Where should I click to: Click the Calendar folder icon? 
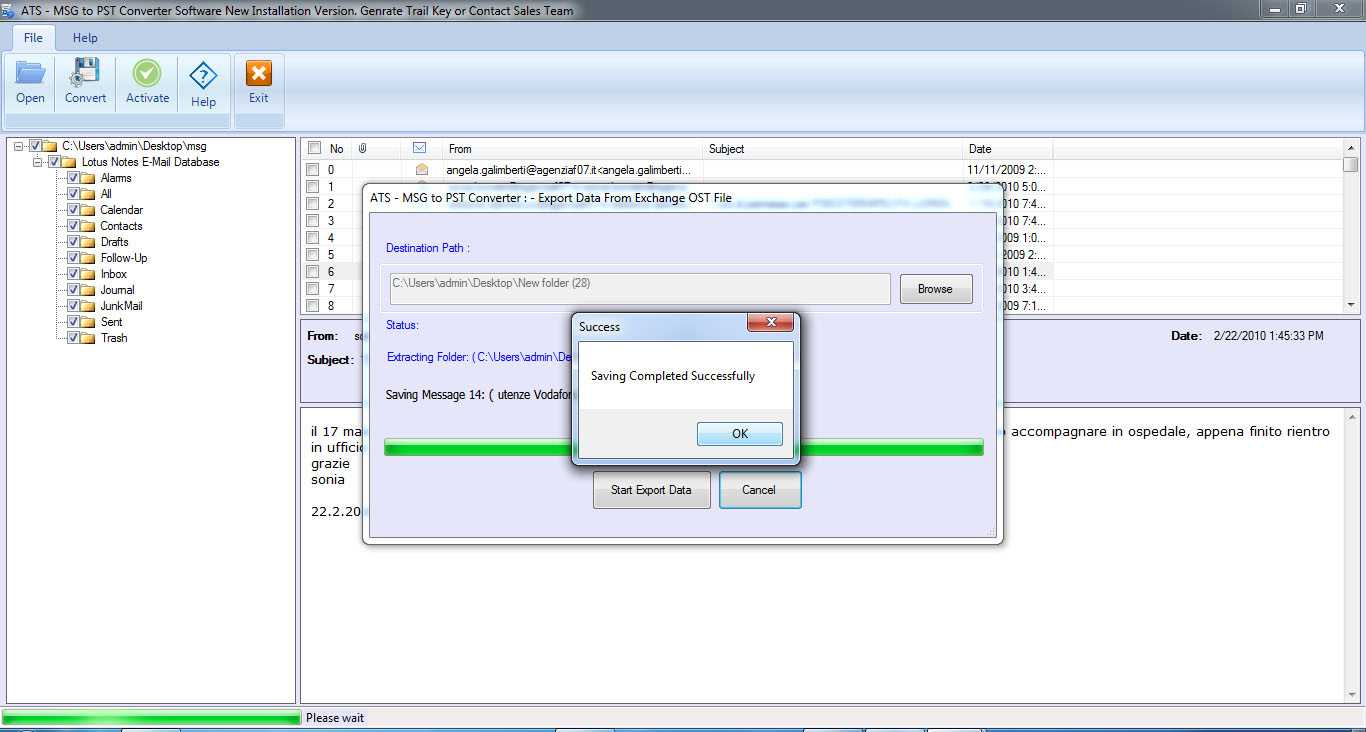[x=88, y=210]
